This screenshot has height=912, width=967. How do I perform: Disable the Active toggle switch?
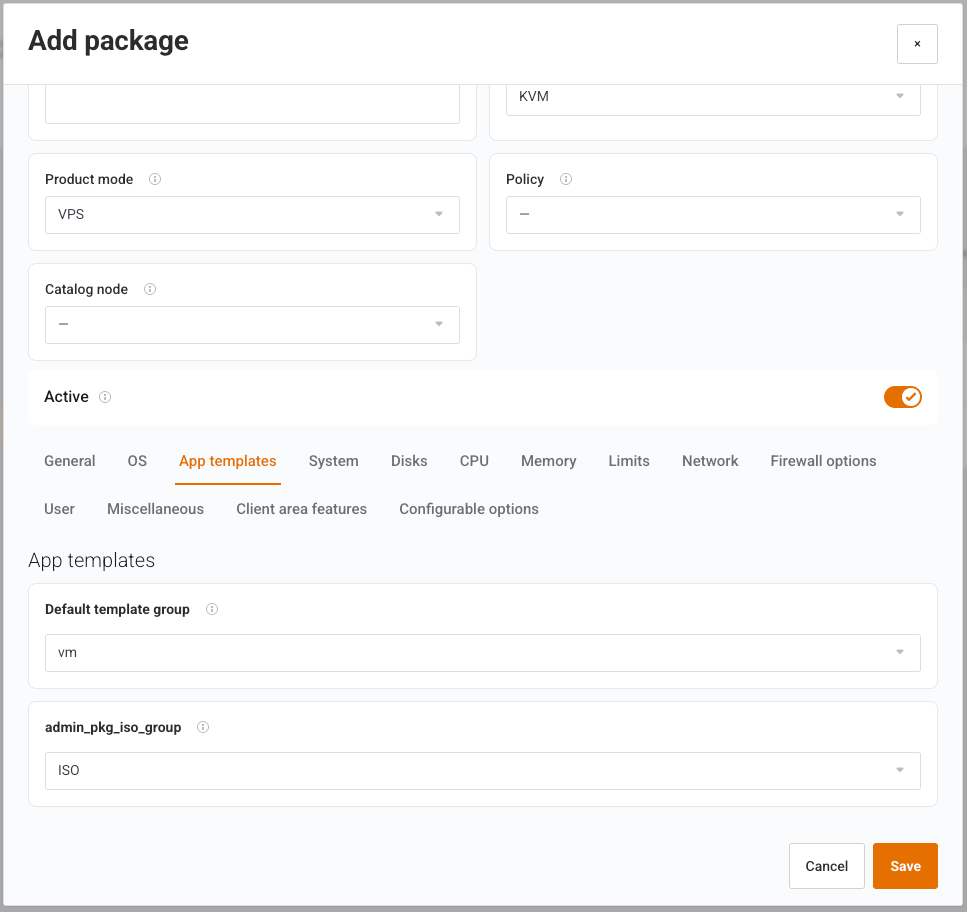click(902, 397)
